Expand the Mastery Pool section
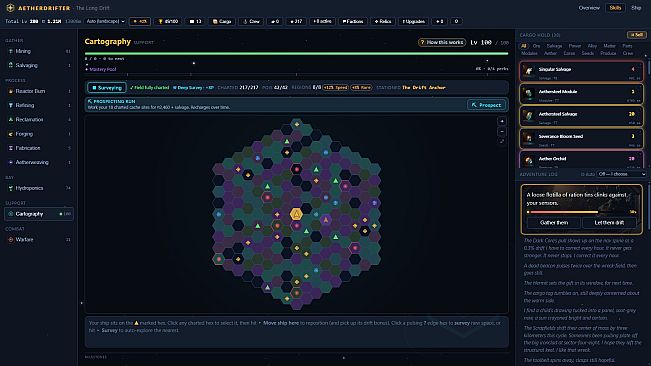Viewport: 651px width, 366px height. coord(101,69)
